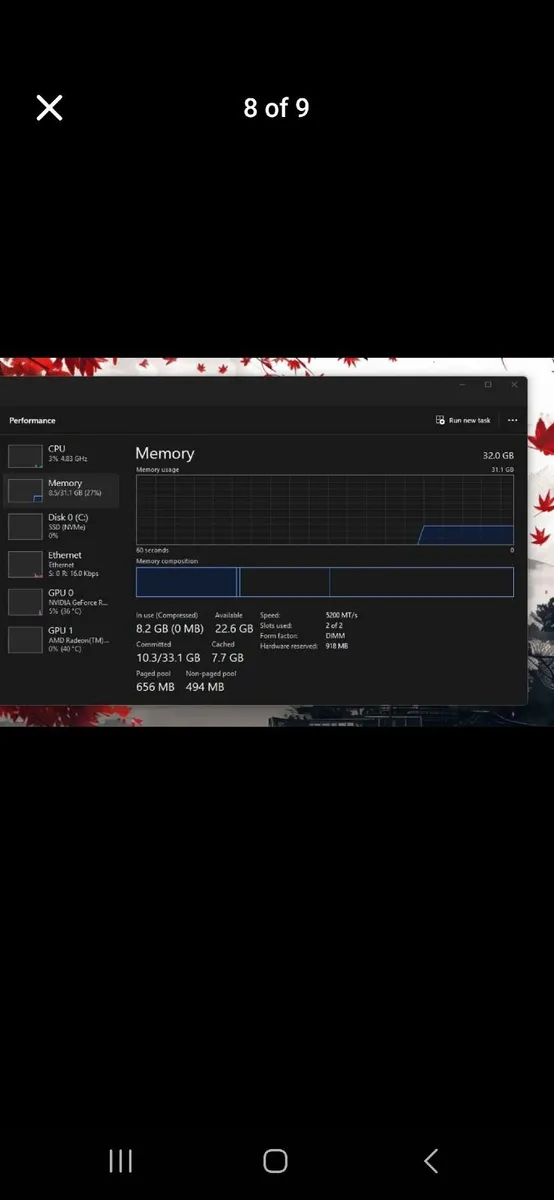The height and width of the screenshot is (1200, 554).
Task: Click the Form factor value DIMM
Action: (x=335, y=636)
